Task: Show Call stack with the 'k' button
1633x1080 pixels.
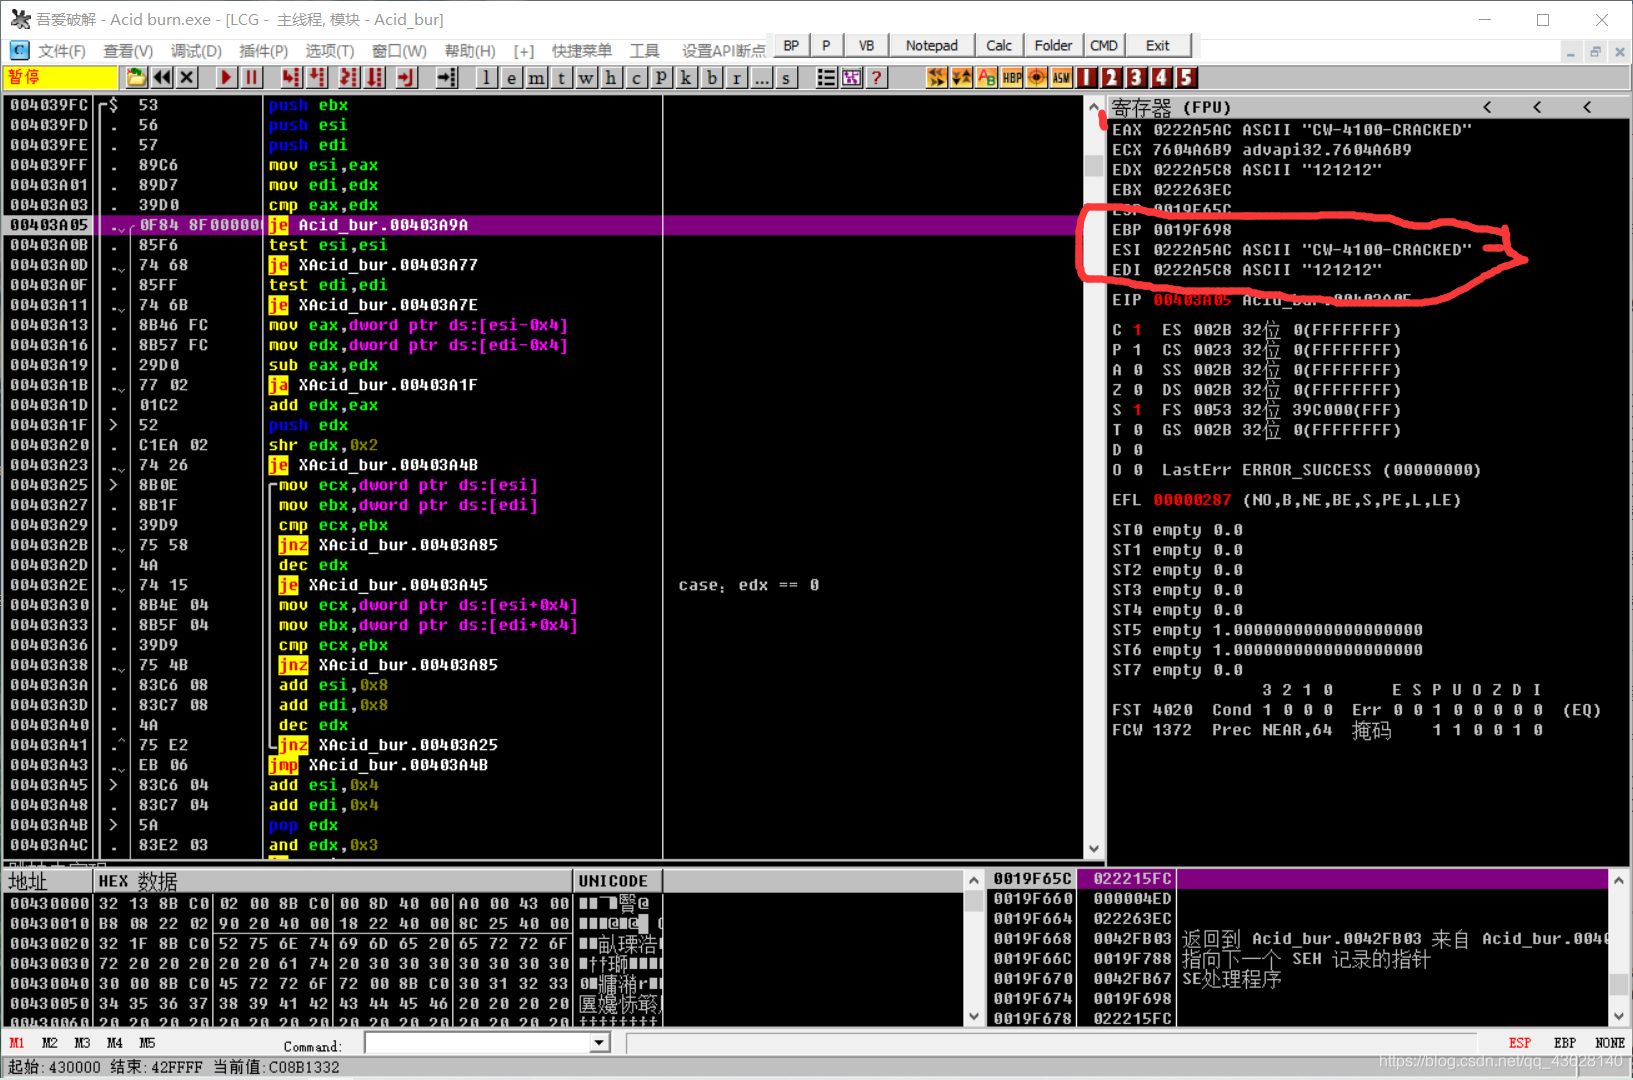Action: (686, 77)
